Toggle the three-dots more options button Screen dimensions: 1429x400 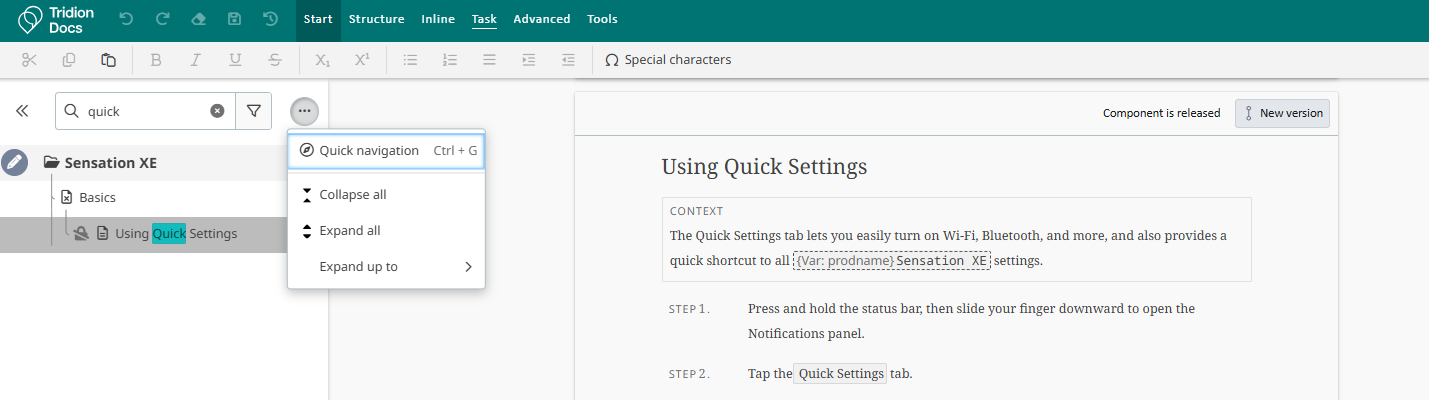[305, 111]
